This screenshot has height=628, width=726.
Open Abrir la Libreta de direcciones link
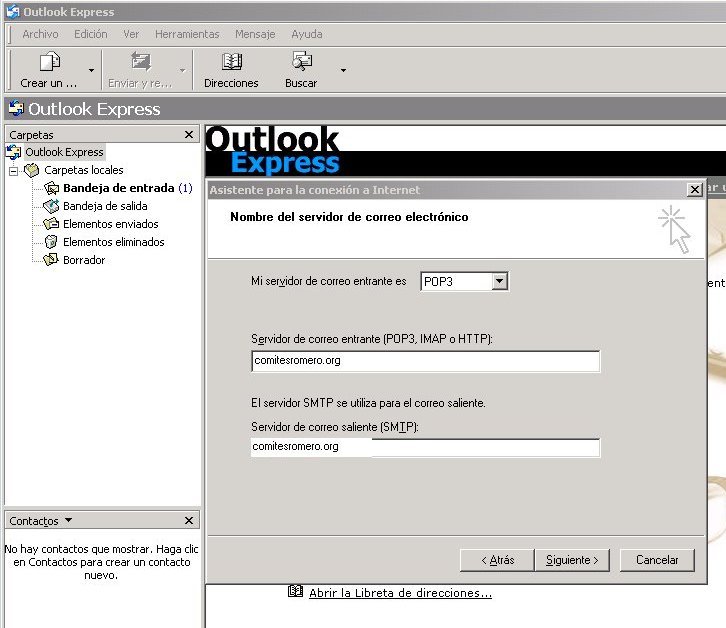pyautogui.click(x=400, y=593)
